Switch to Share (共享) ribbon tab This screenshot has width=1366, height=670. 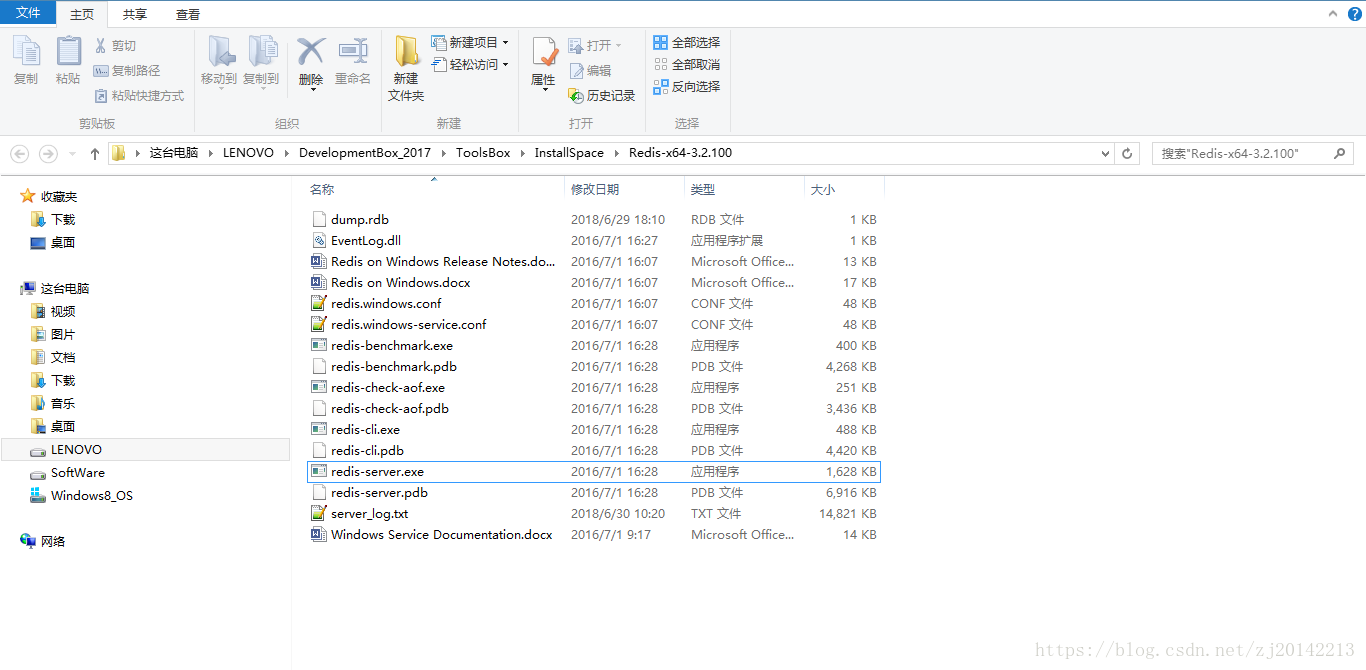(134, 15)
